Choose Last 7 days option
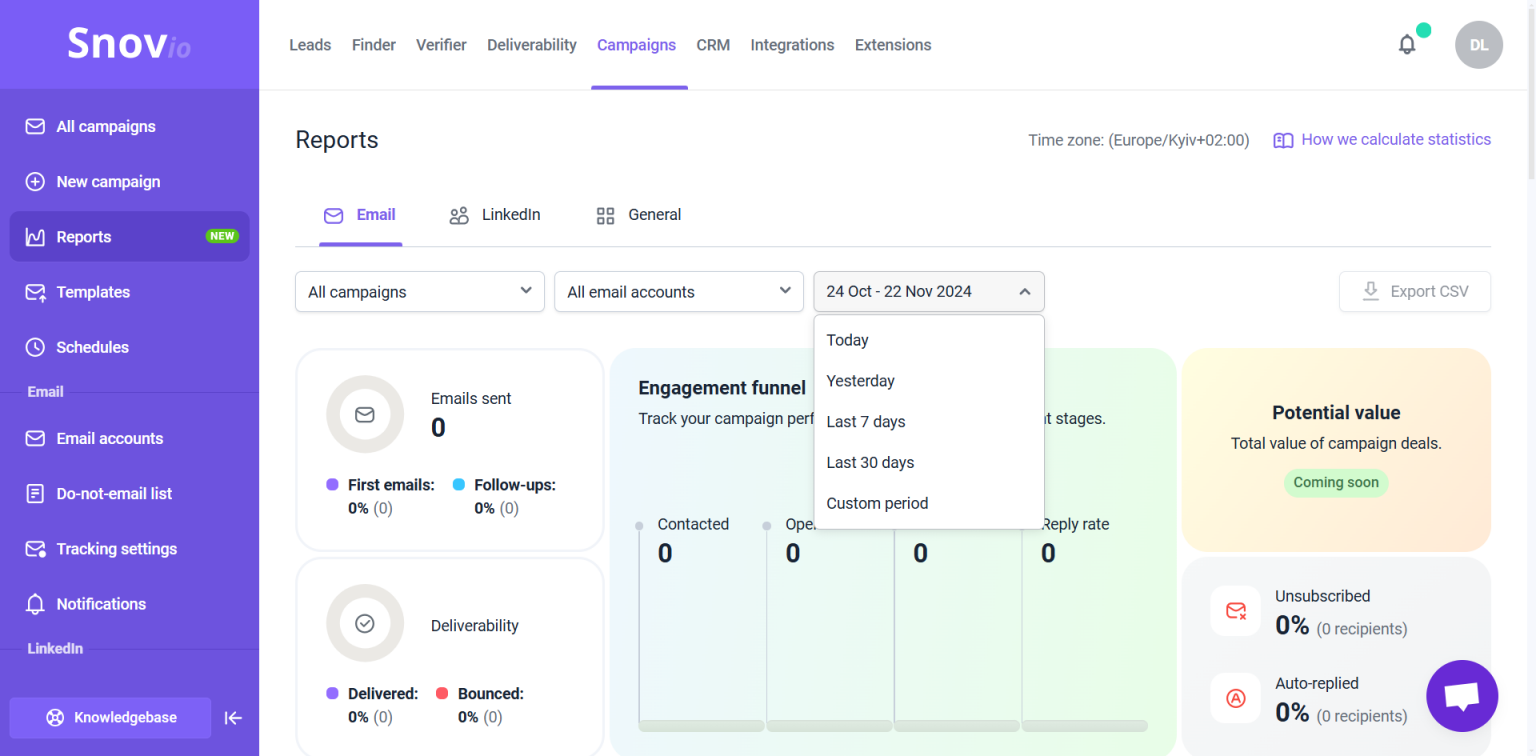 [x=929, y=422]
